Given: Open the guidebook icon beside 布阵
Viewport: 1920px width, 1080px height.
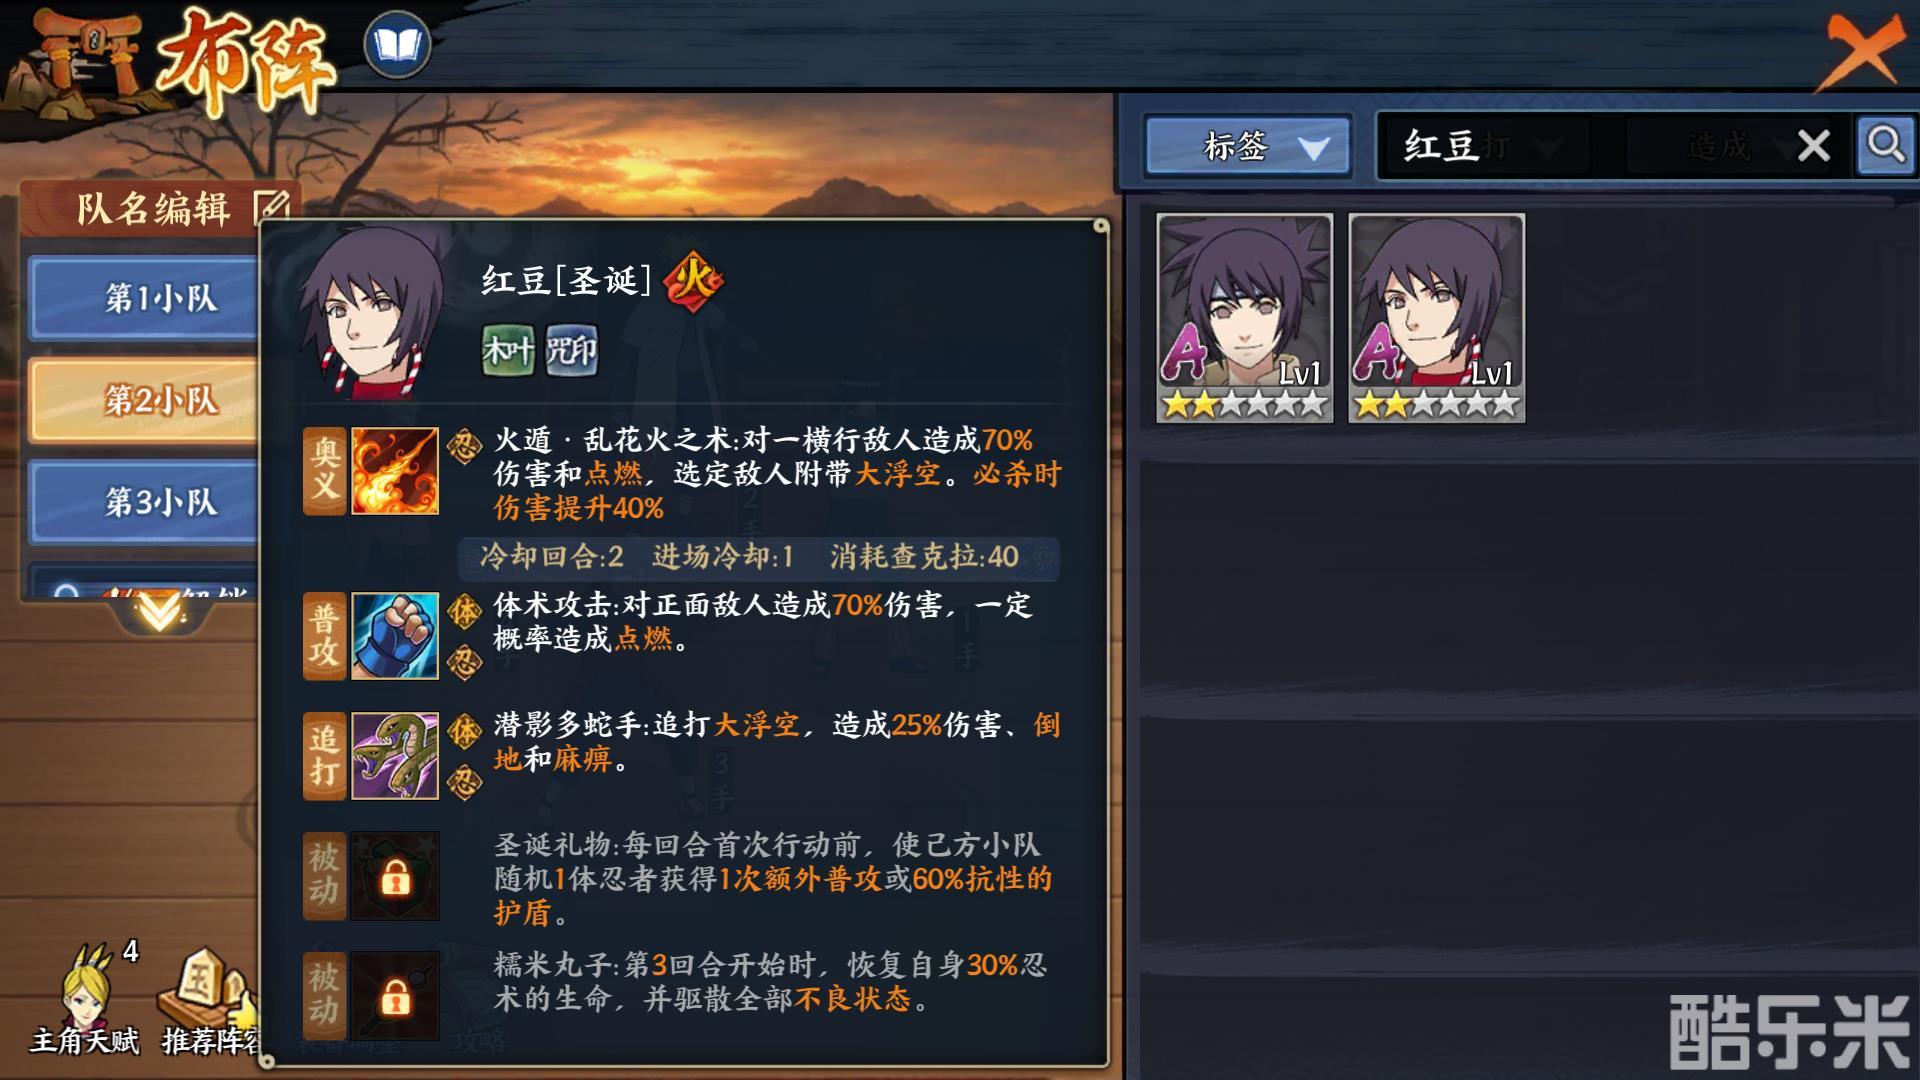Looking at the screenshot, I should tap(397, 45).
